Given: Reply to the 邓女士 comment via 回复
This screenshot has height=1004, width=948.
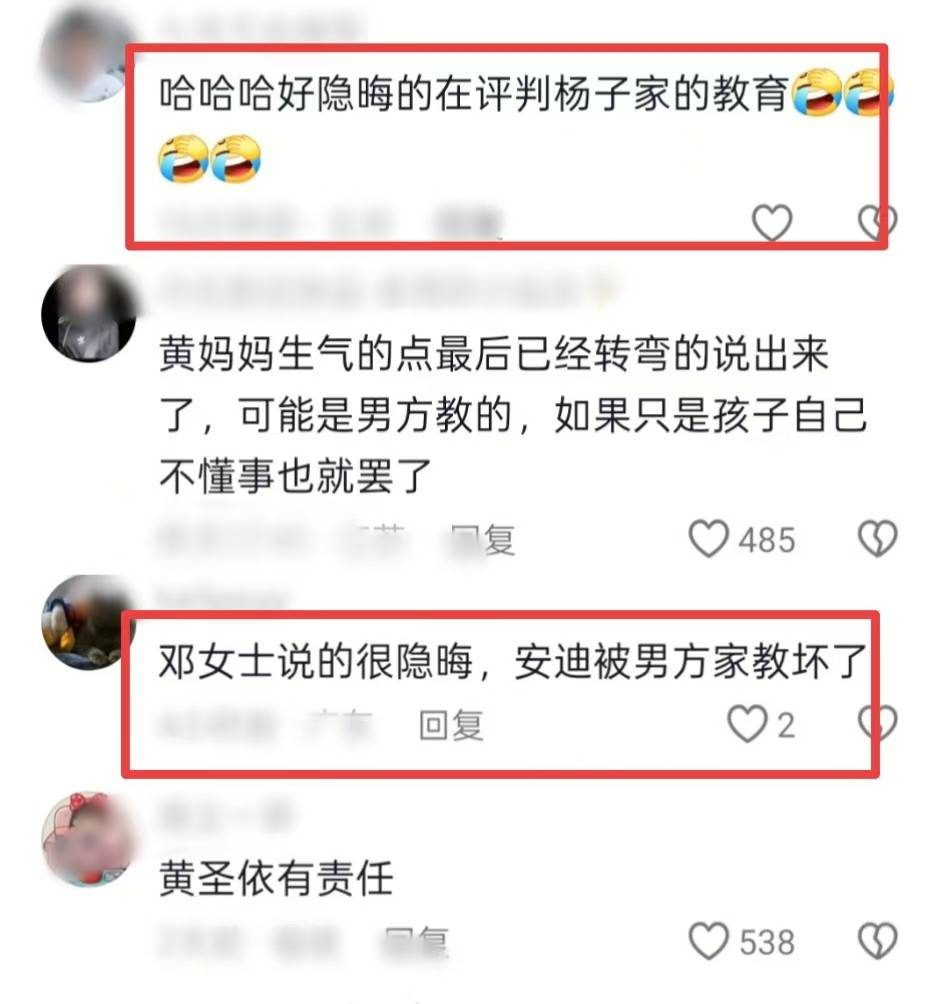Looking at the screenshot, I should pos(451,725).
